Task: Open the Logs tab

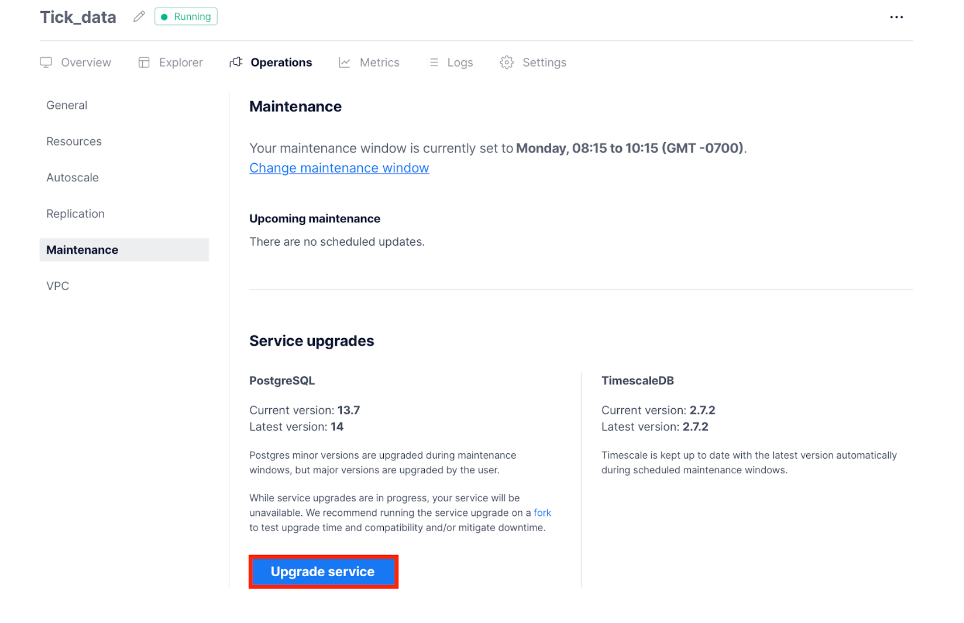Action: (460, 62)
